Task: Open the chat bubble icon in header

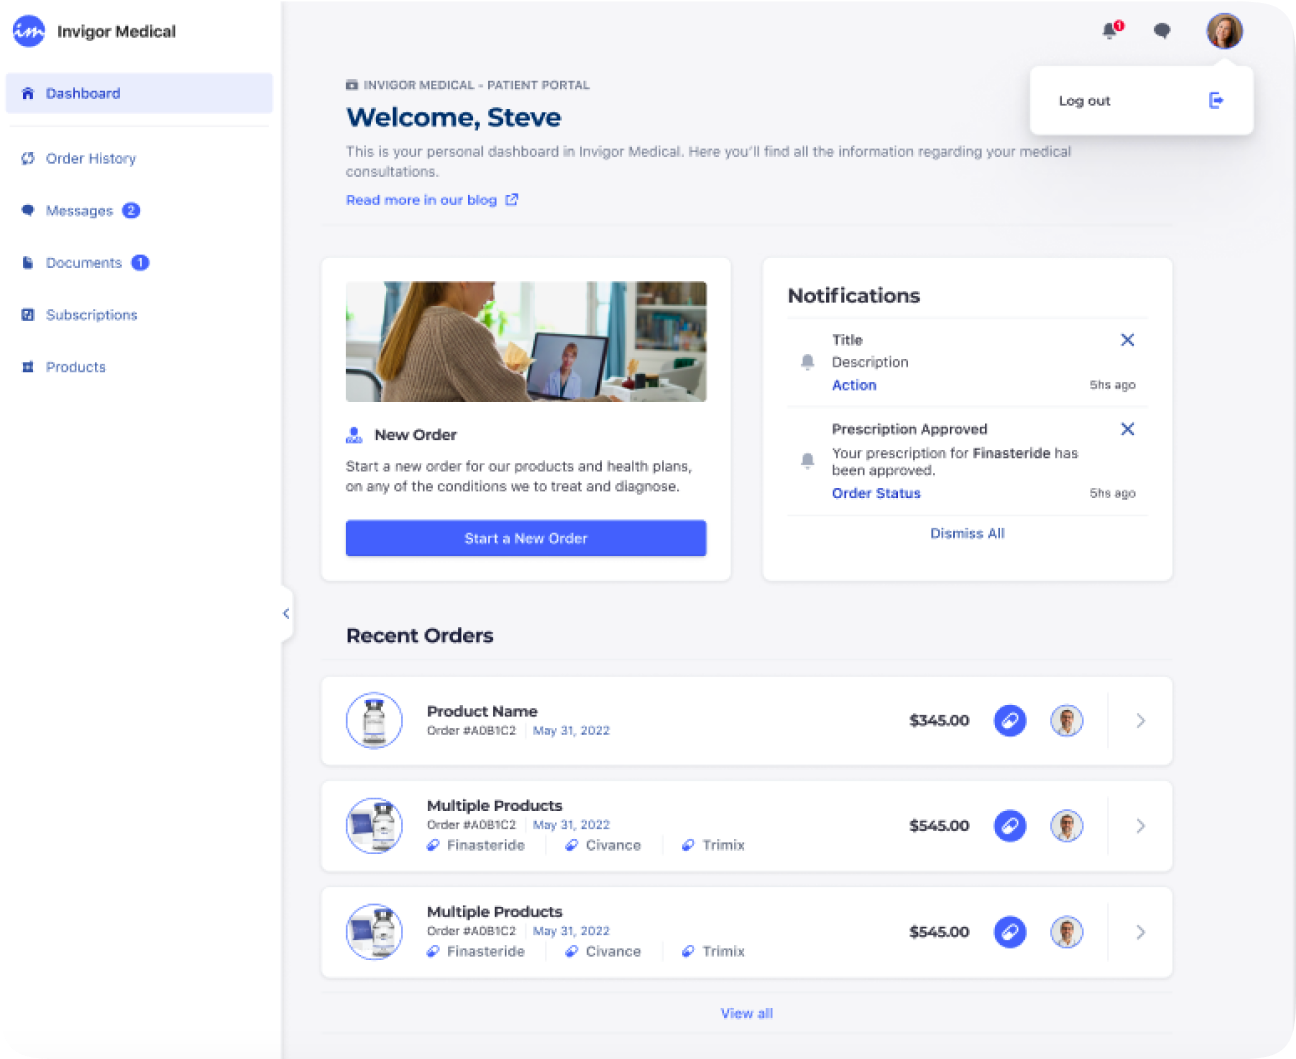Action: [x=1162, y=31]
